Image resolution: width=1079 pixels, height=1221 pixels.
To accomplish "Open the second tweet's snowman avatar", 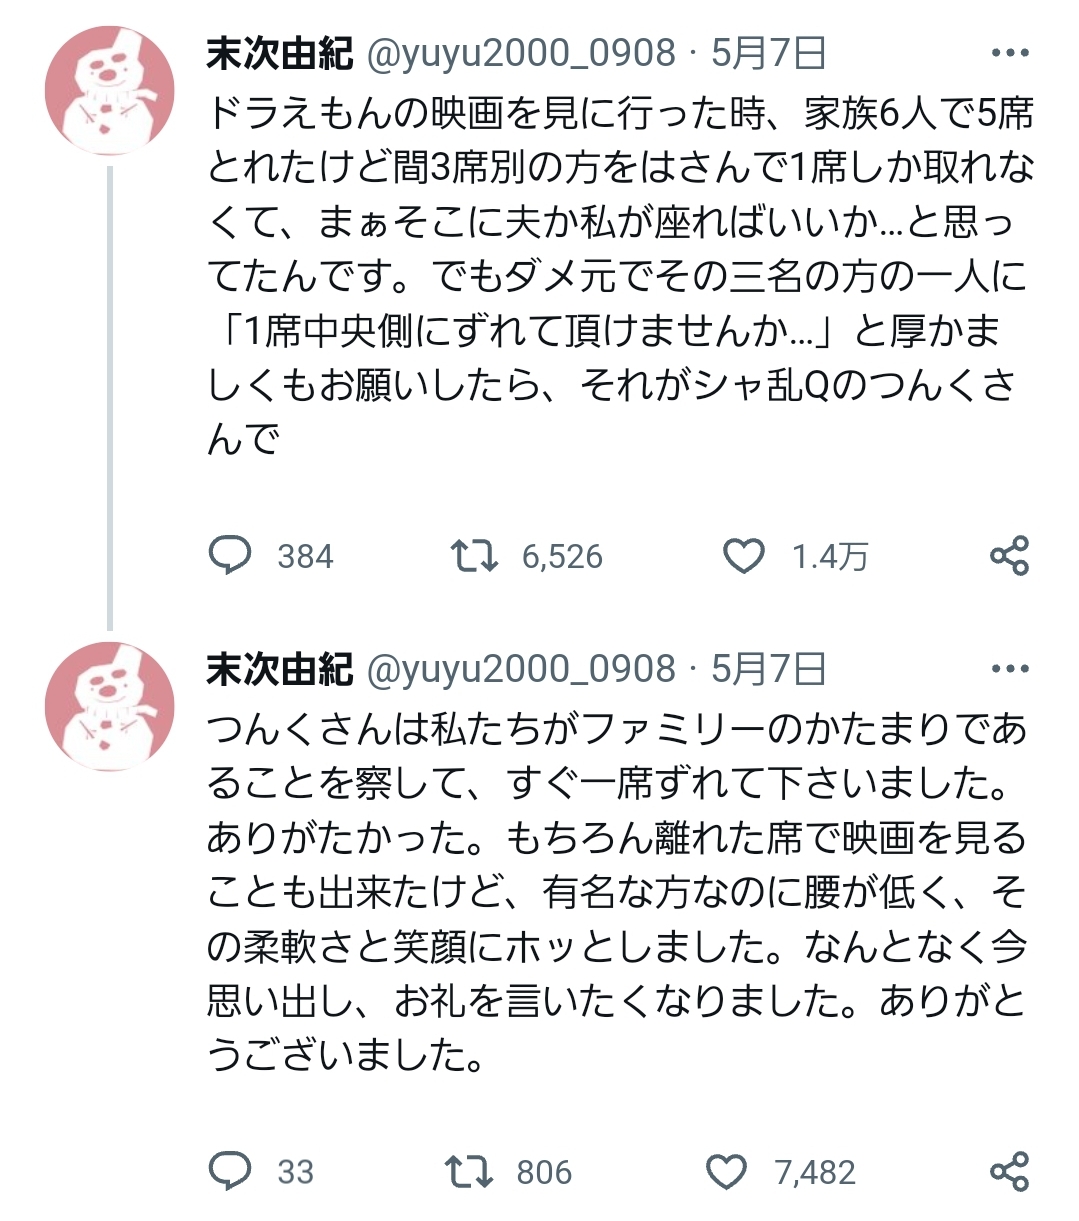I will (109, 706).
